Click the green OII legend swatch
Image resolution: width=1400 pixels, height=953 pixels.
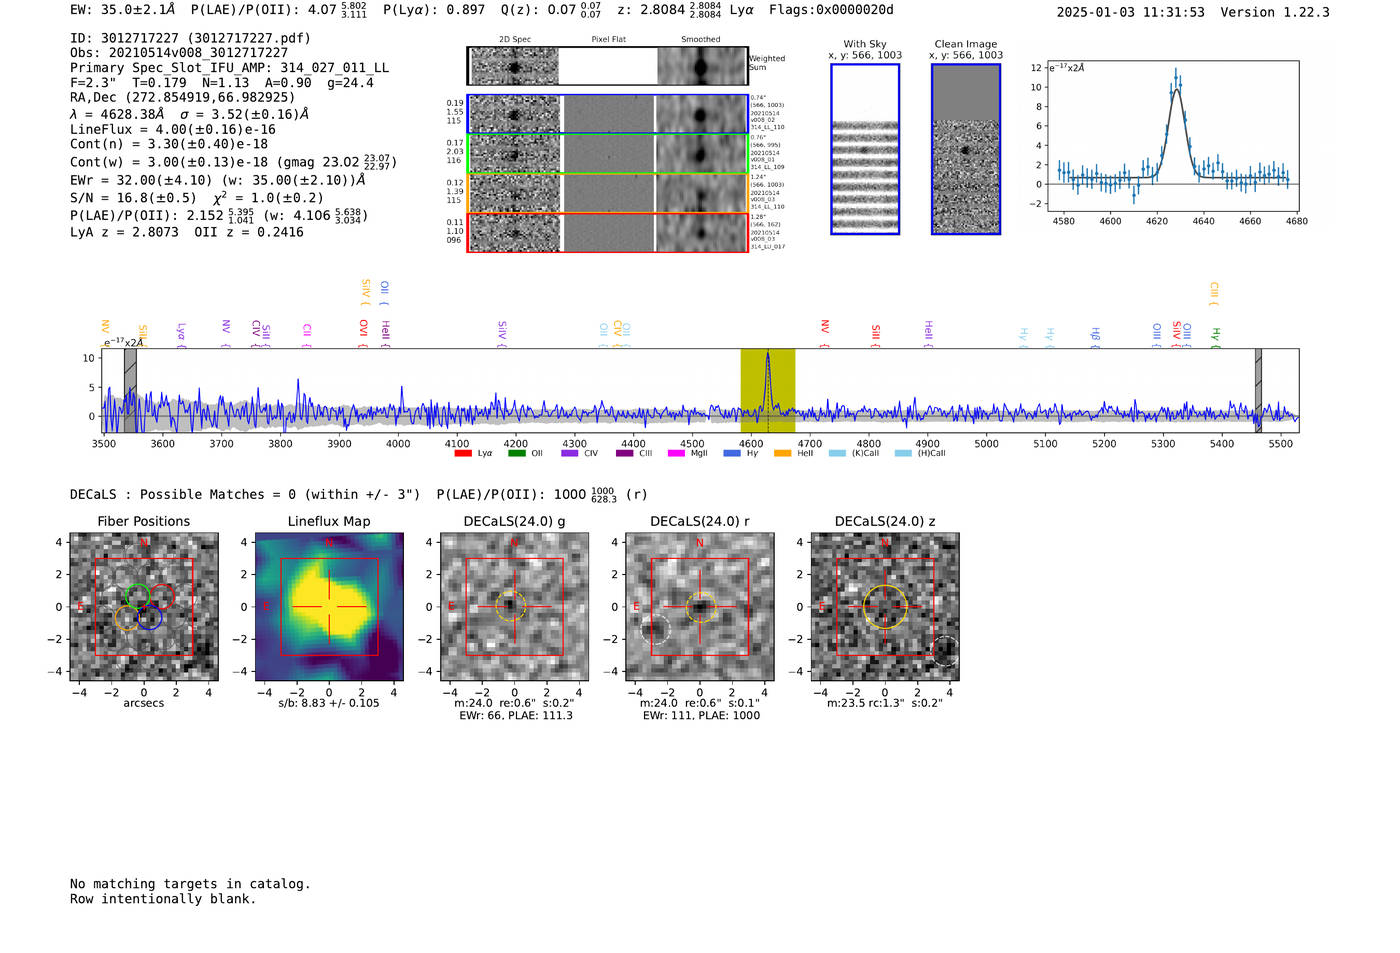click(516, 454)
